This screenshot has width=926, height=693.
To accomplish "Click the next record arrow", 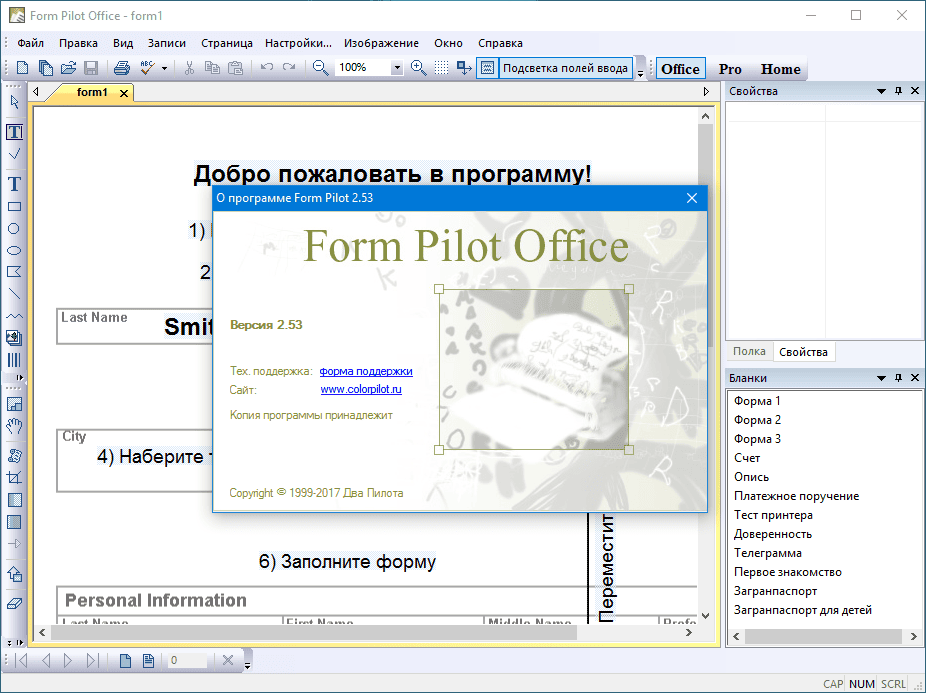I will pos(68,661).
